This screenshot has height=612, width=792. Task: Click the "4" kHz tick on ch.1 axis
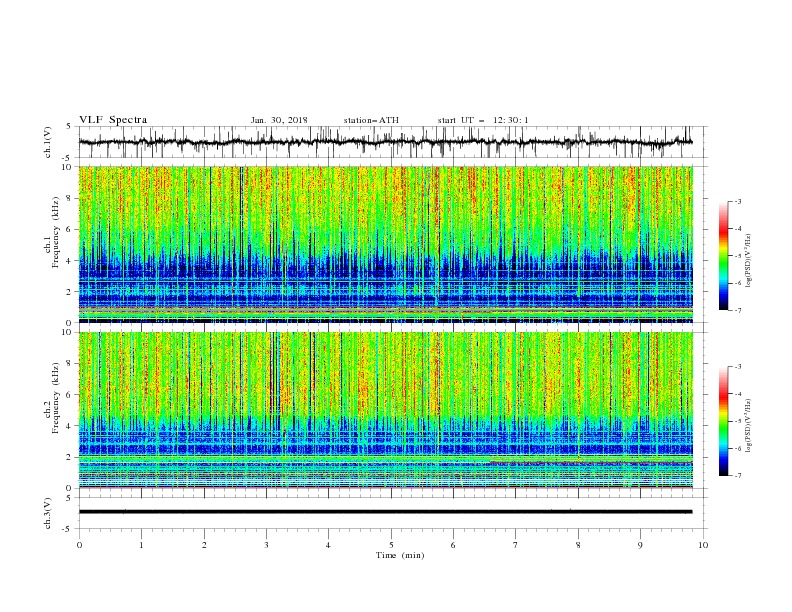click(70, 261)
